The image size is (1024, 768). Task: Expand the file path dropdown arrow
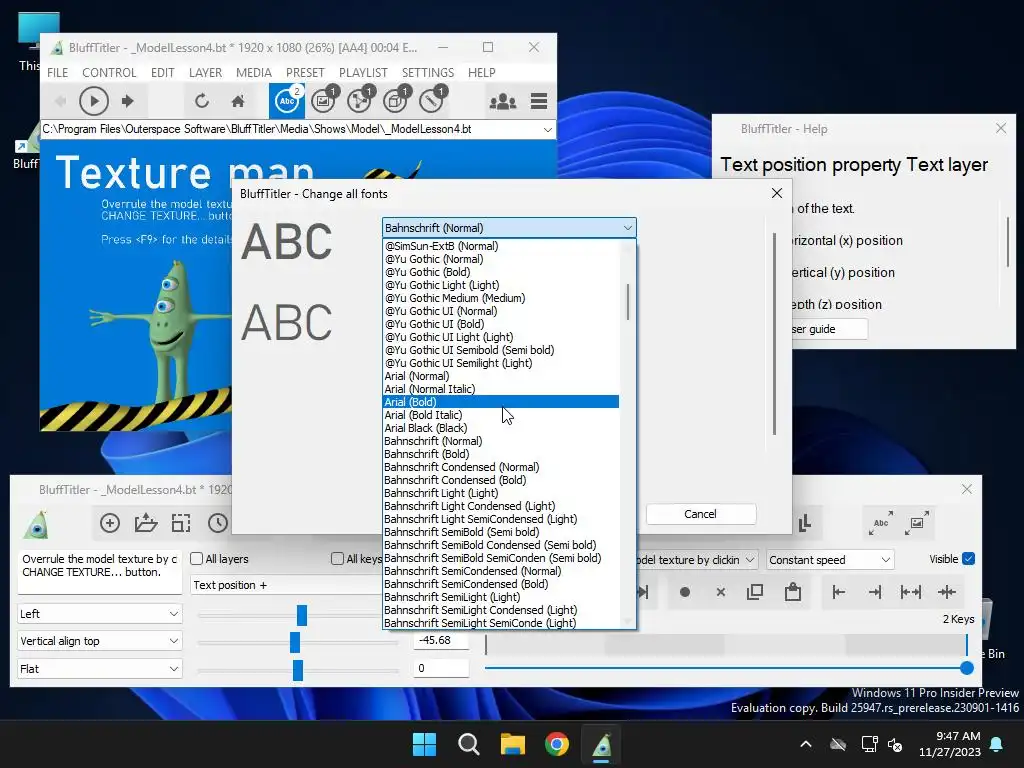pos(547,129)
